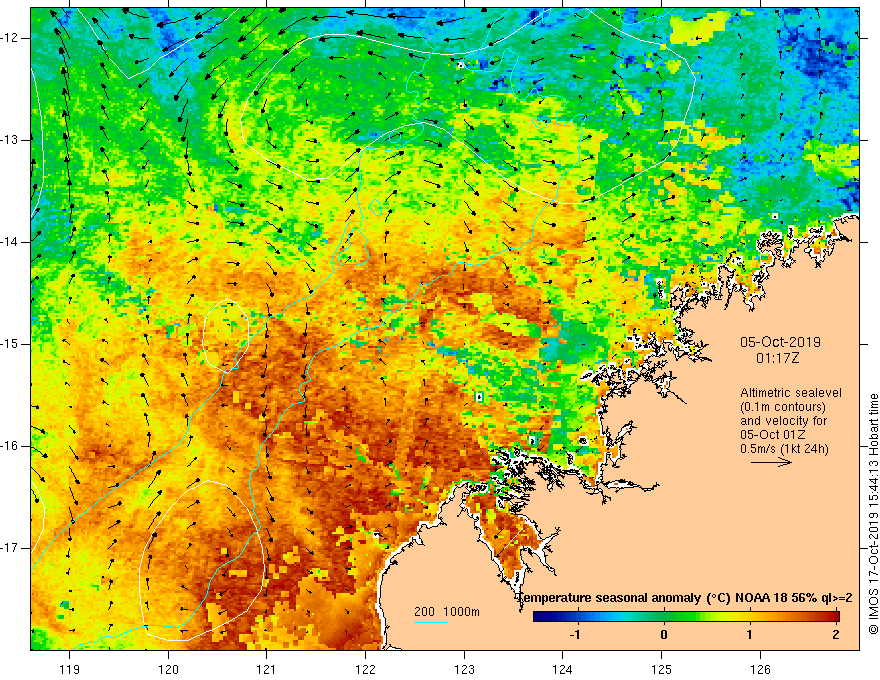
Task: Click longitude axis label 125
Action: point(662,669)
